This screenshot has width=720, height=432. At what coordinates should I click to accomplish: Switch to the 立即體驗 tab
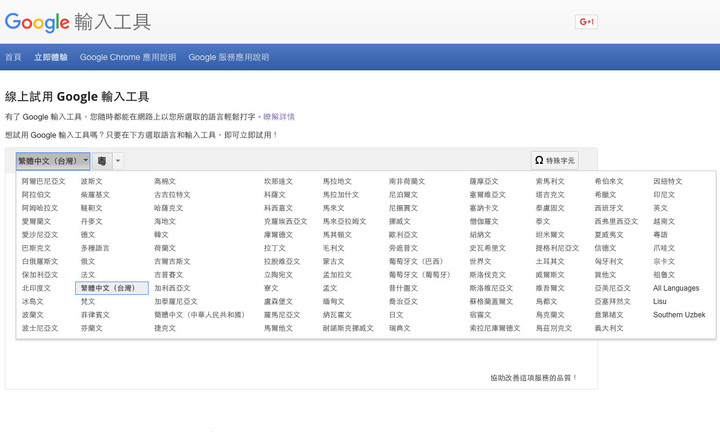(x=51, y=57)
